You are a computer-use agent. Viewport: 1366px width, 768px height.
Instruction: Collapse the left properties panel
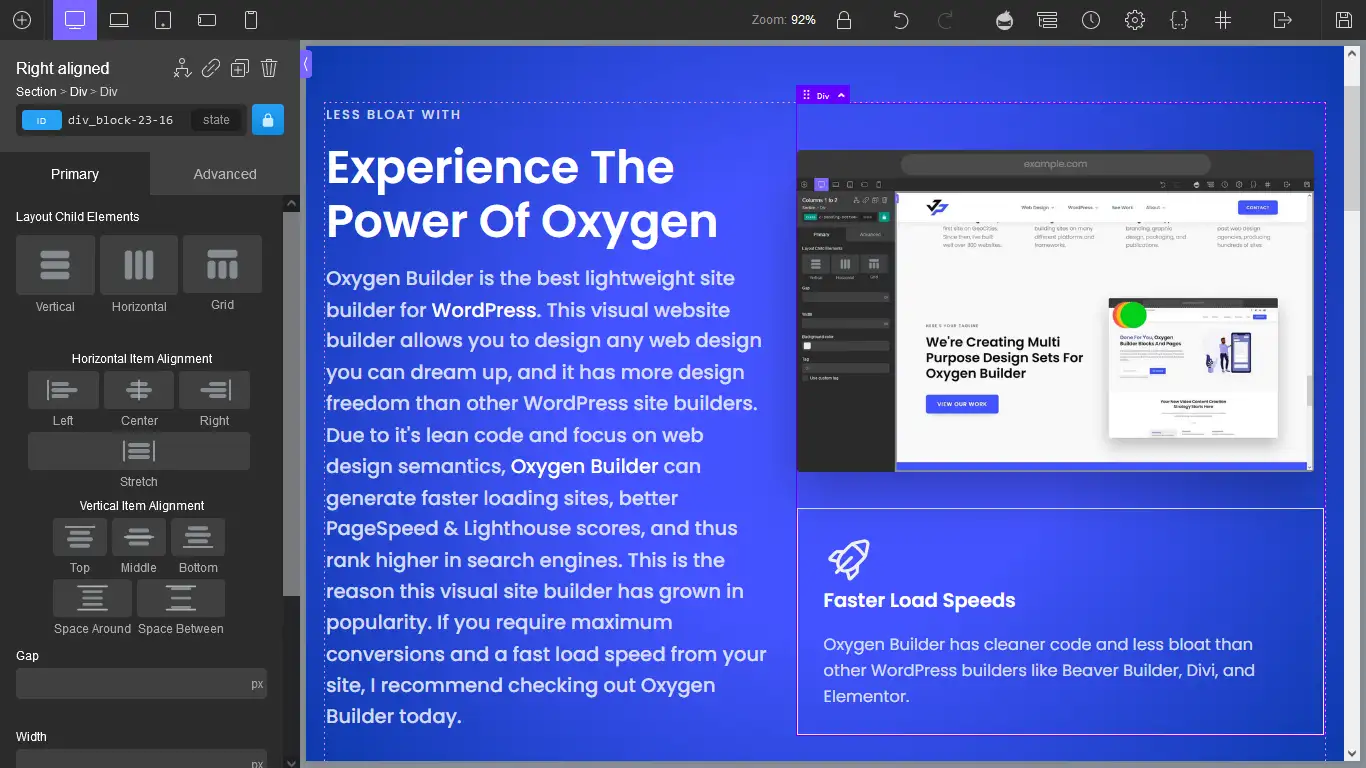[306, 62]
